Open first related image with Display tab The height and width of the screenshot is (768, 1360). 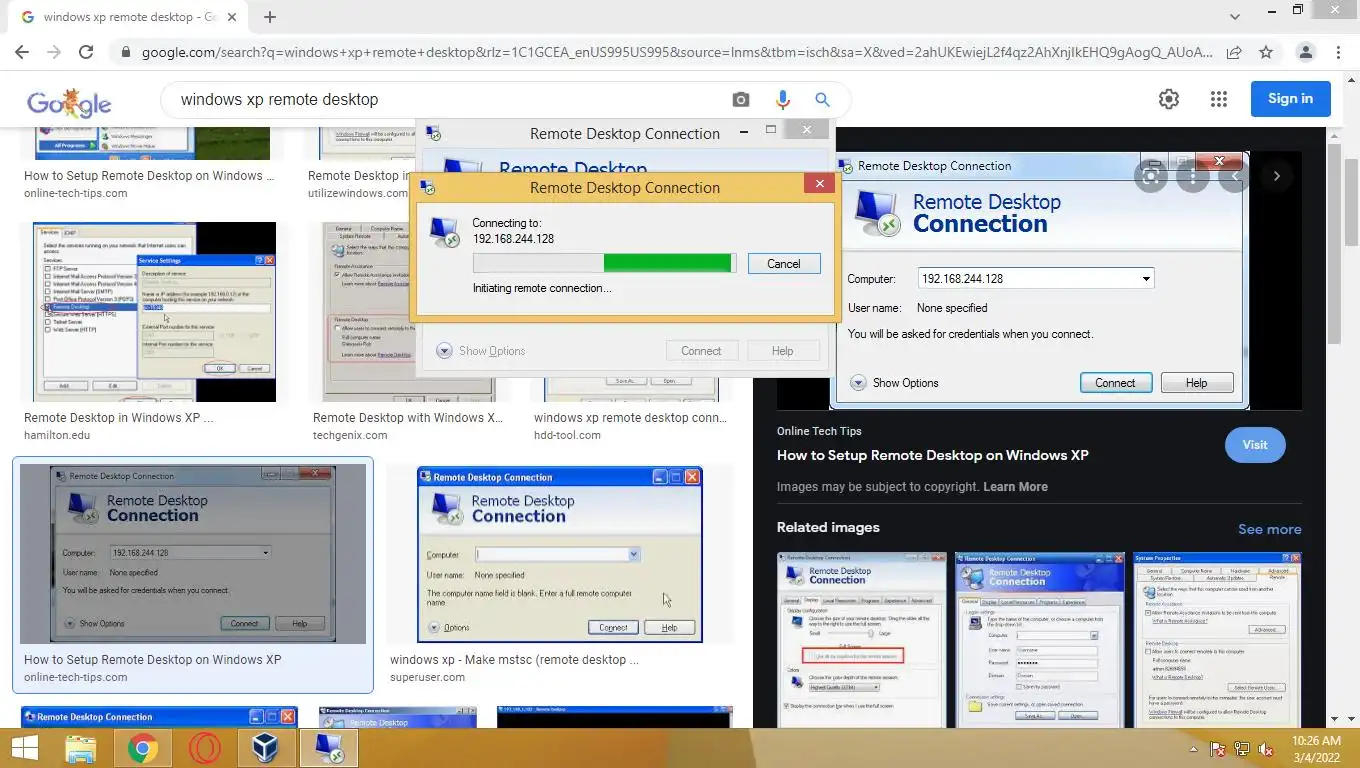tap(861, 639)
